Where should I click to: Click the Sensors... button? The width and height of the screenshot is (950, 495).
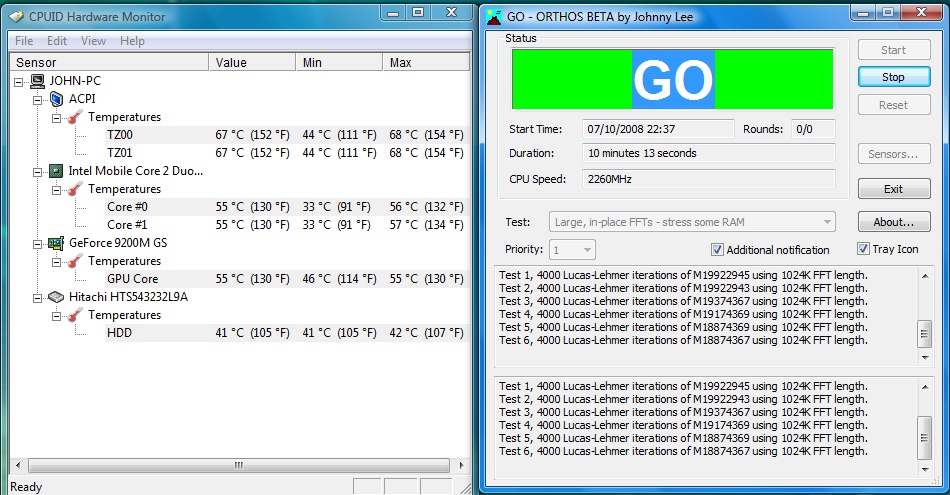coord(894,154)
